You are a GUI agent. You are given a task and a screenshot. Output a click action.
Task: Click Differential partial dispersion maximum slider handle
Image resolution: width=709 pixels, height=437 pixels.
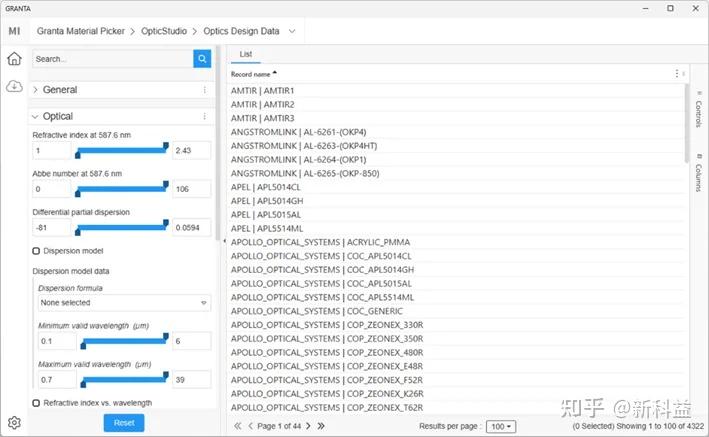pyautogui.click(x=166, y=223)
